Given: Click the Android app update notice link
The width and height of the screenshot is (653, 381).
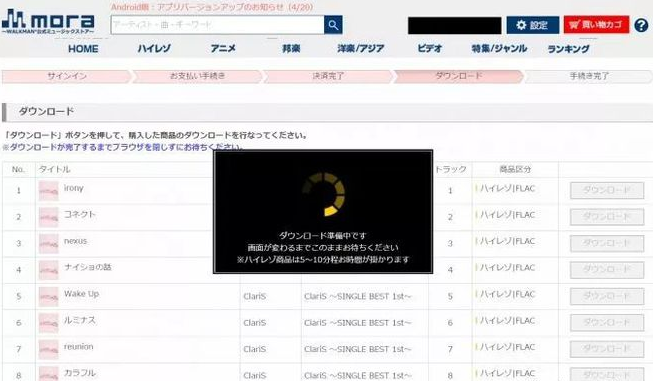Looking at the screenshot, I should click(212, 7).
